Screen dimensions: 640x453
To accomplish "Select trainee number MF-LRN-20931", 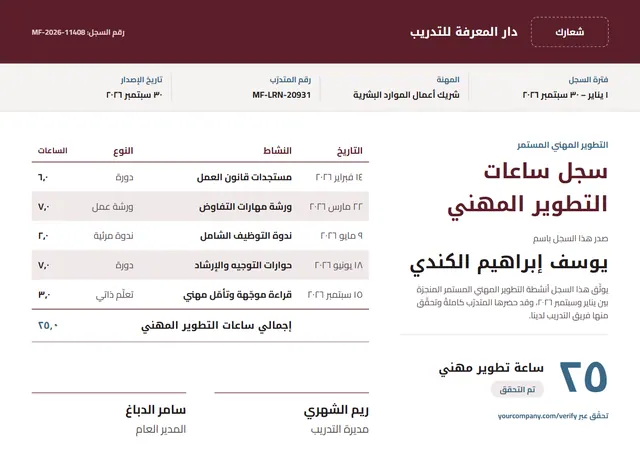I will (x=282, y=95).
